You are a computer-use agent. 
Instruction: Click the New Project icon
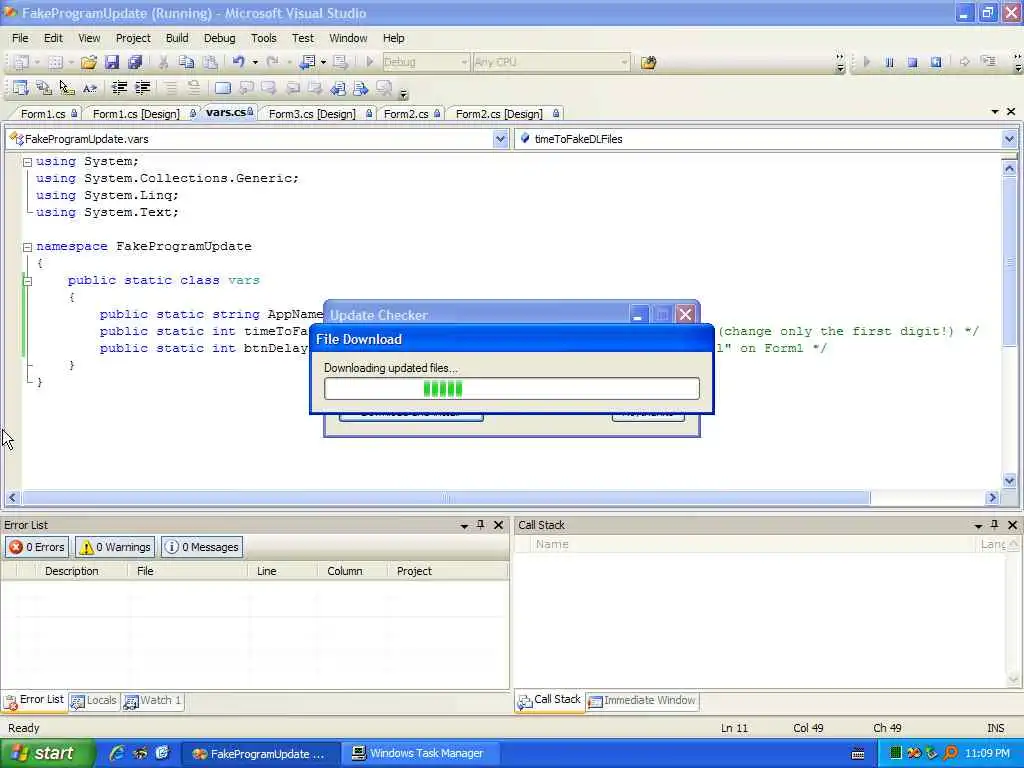click(x=21, y=62)
